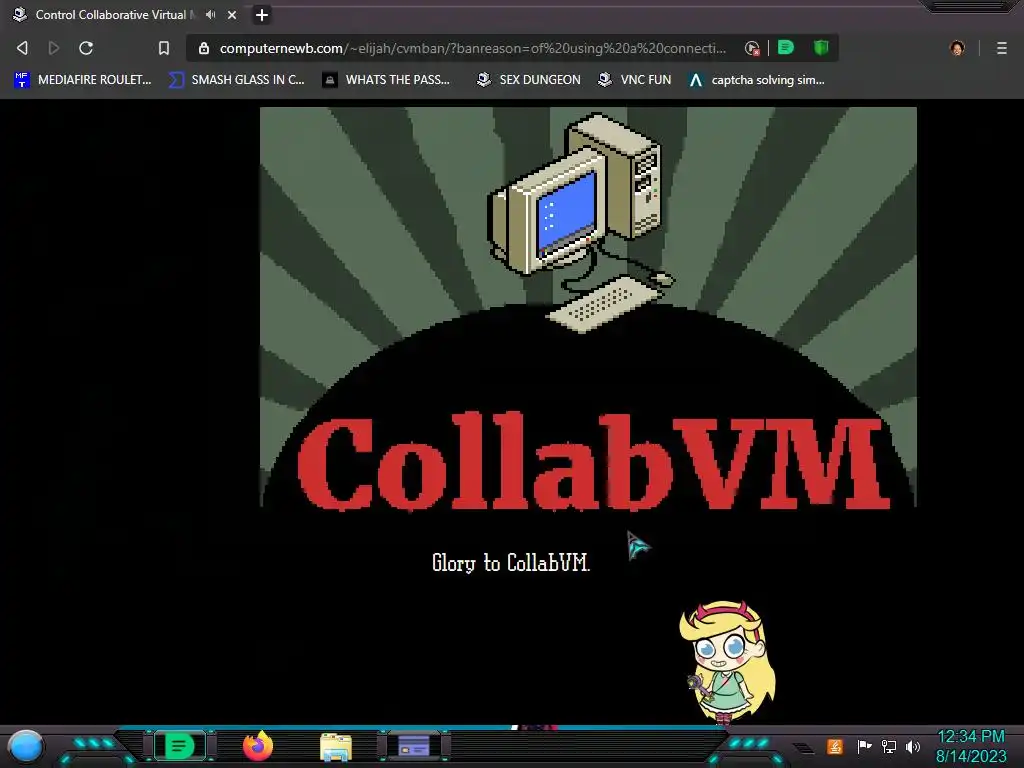Screen dimensions: 1024x768
Task: Go back to the previous page
Action: [x=22, y=48]
